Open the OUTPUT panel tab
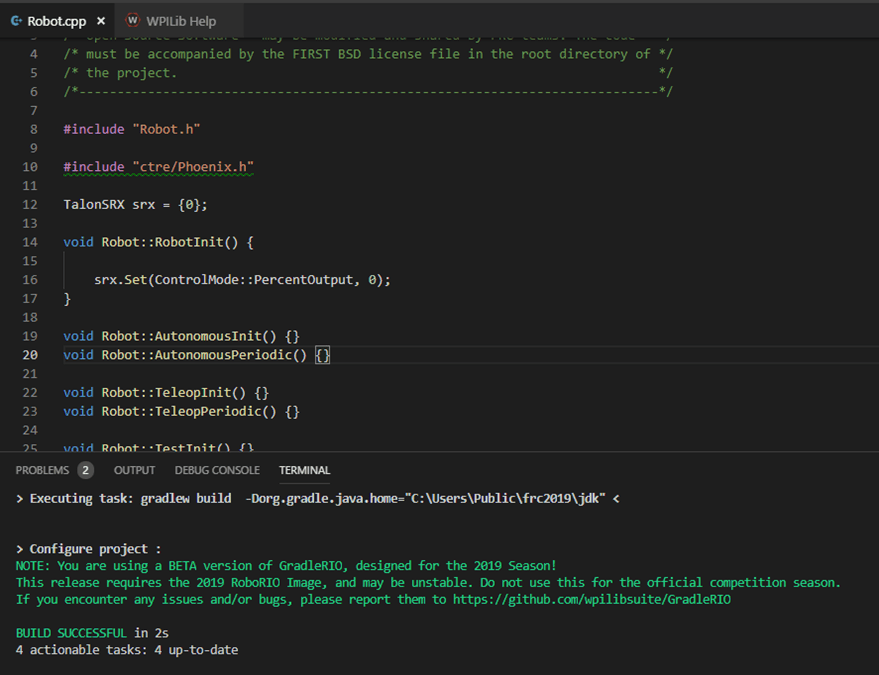 coord(135,470)
